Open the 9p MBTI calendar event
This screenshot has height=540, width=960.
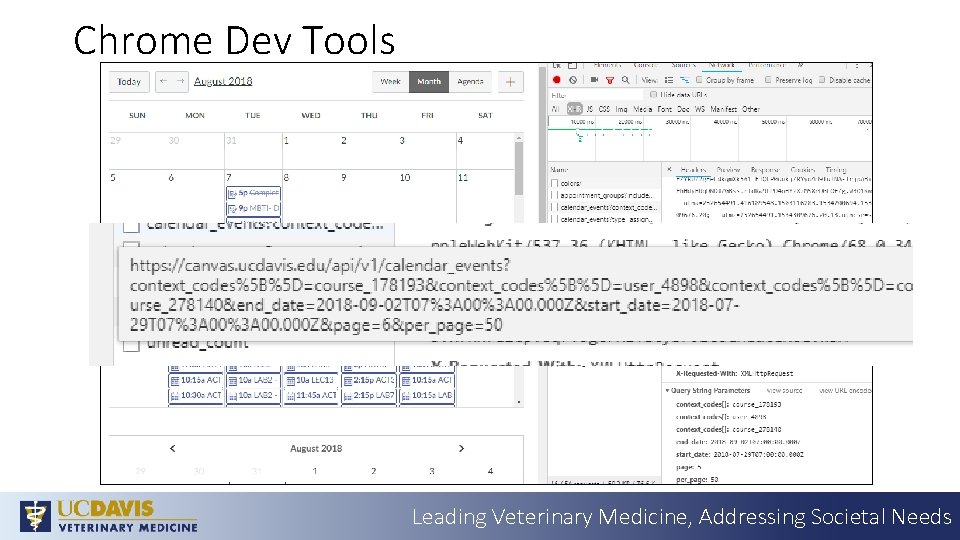pos(253,208)
